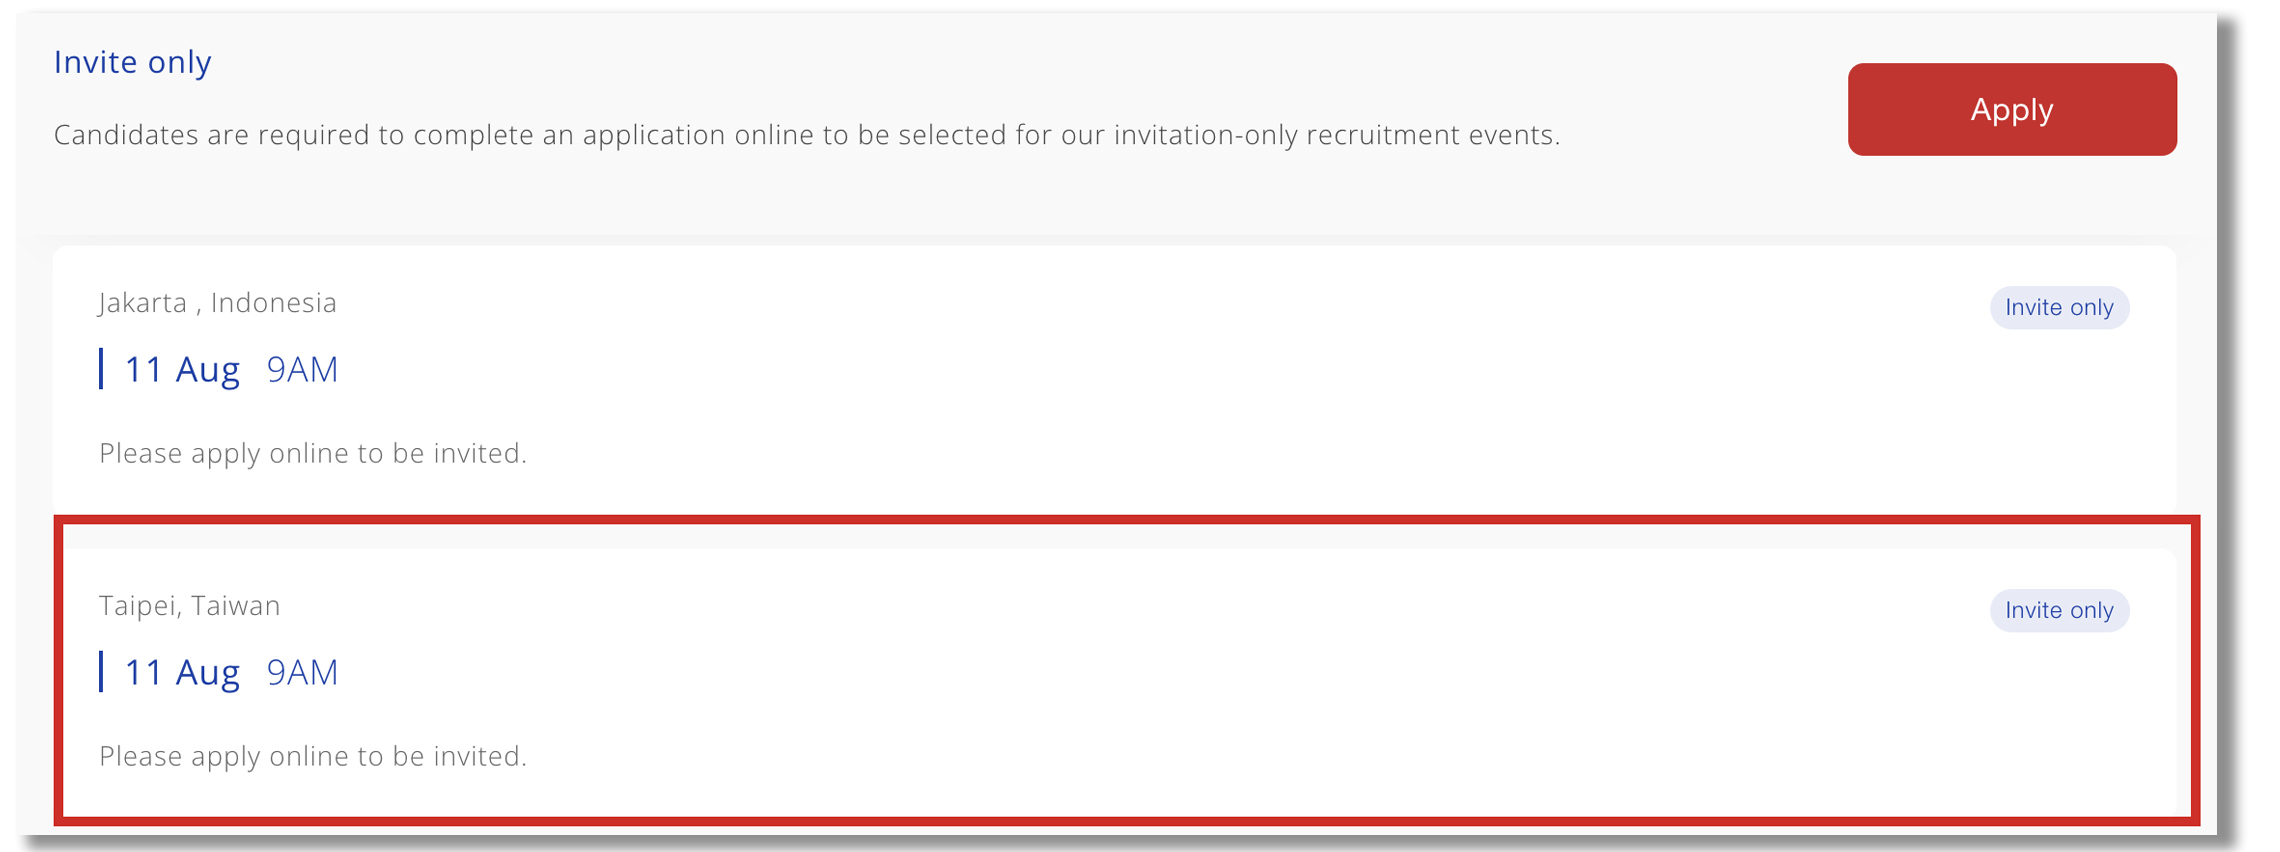Click the Invite only badge for Taipei
The height and width of the screenshot is (852, 2280).
[2058, 610]
